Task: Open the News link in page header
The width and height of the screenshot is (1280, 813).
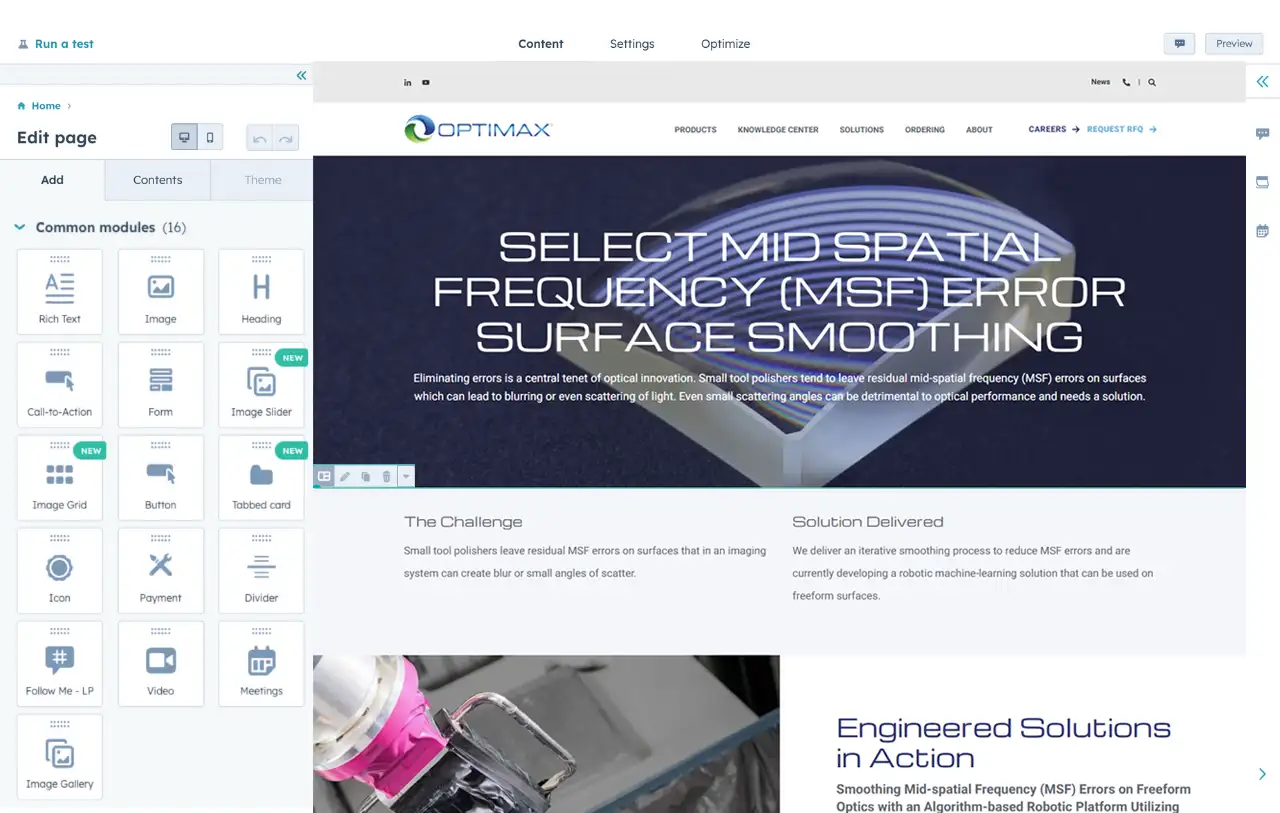Action: pyautogui.click(x=1101, y=82)
